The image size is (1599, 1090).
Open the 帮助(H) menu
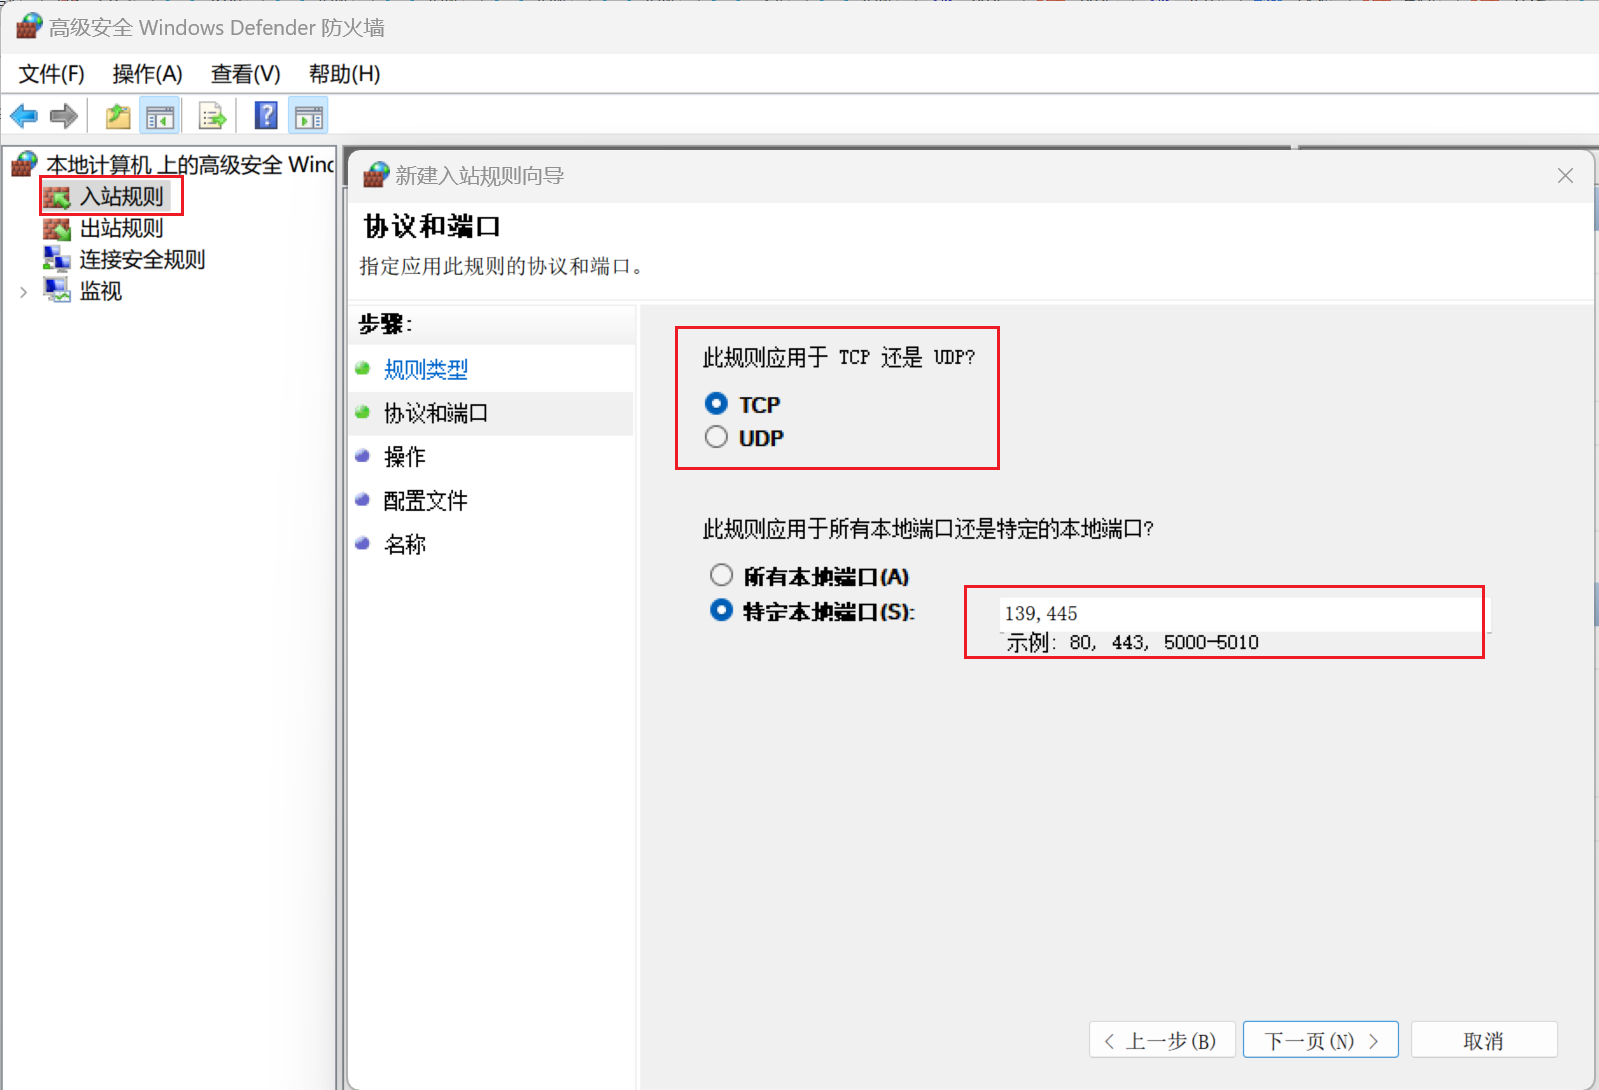pyautogui.click(x=345, y=74)
